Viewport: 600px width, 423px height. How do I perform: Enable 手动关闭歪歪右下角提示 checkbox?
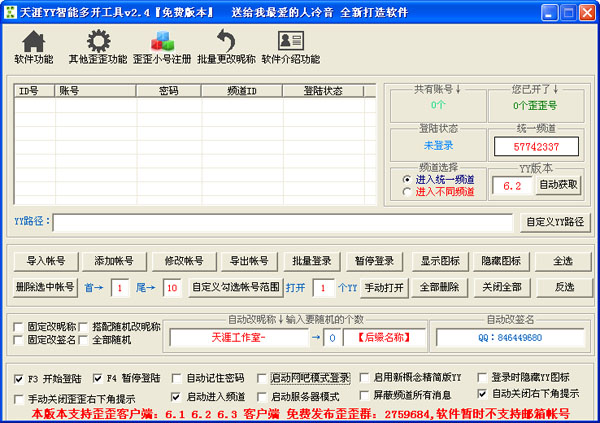[18, 399]
